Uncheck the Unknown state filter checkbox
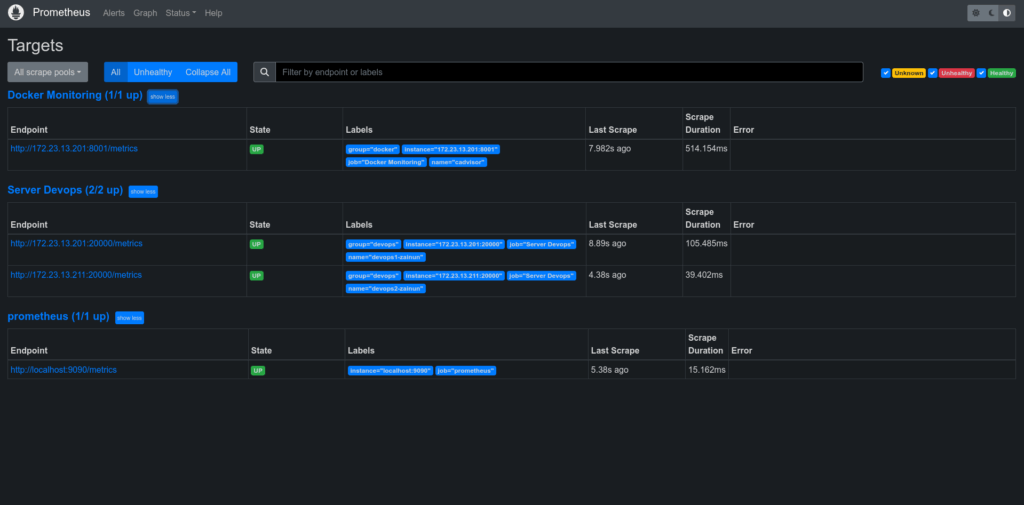The height and width of the screenshot is (505, 1024). 886,73
